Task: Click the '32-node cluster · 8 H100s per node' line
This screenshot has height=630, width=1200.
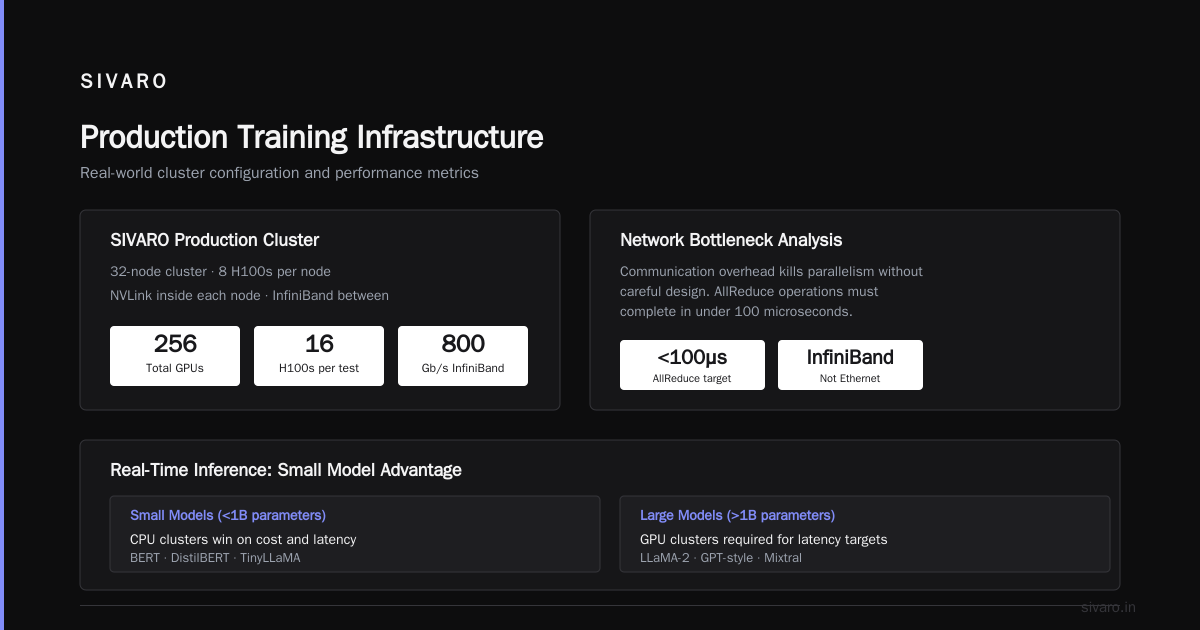Action: [x=220, y=272]
